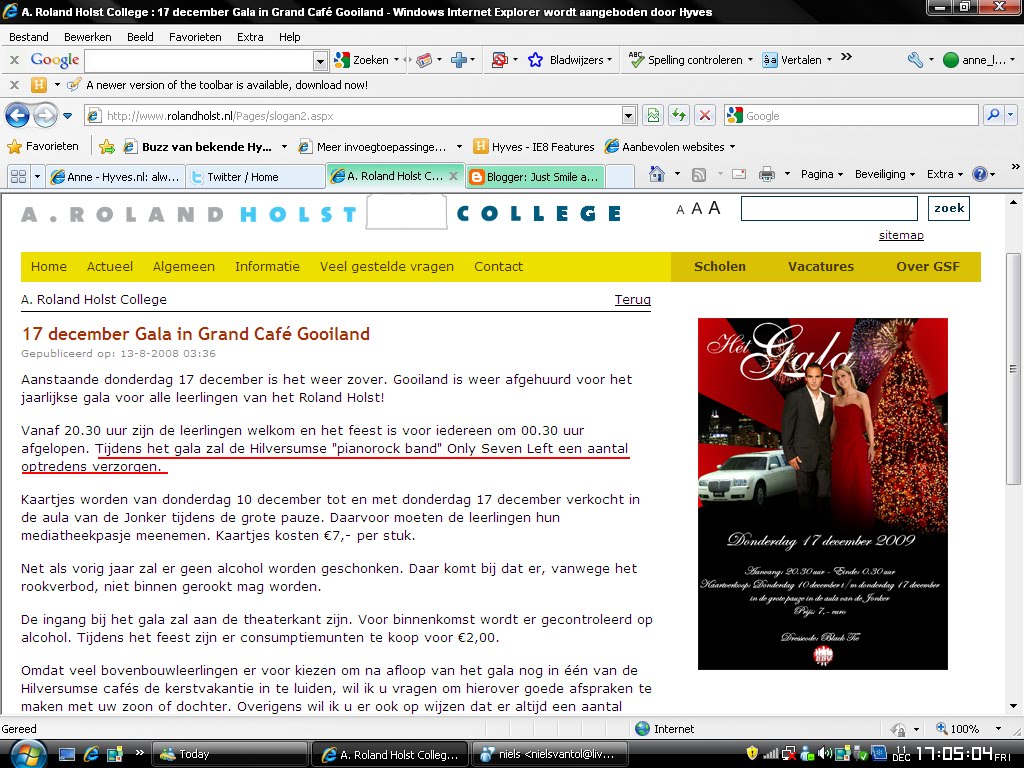The width and height of the screenshot is (1024, 768).
Task: Click the page vertical scrollbar thumb
Action: pyautogui.click(x=1013, y=369)
